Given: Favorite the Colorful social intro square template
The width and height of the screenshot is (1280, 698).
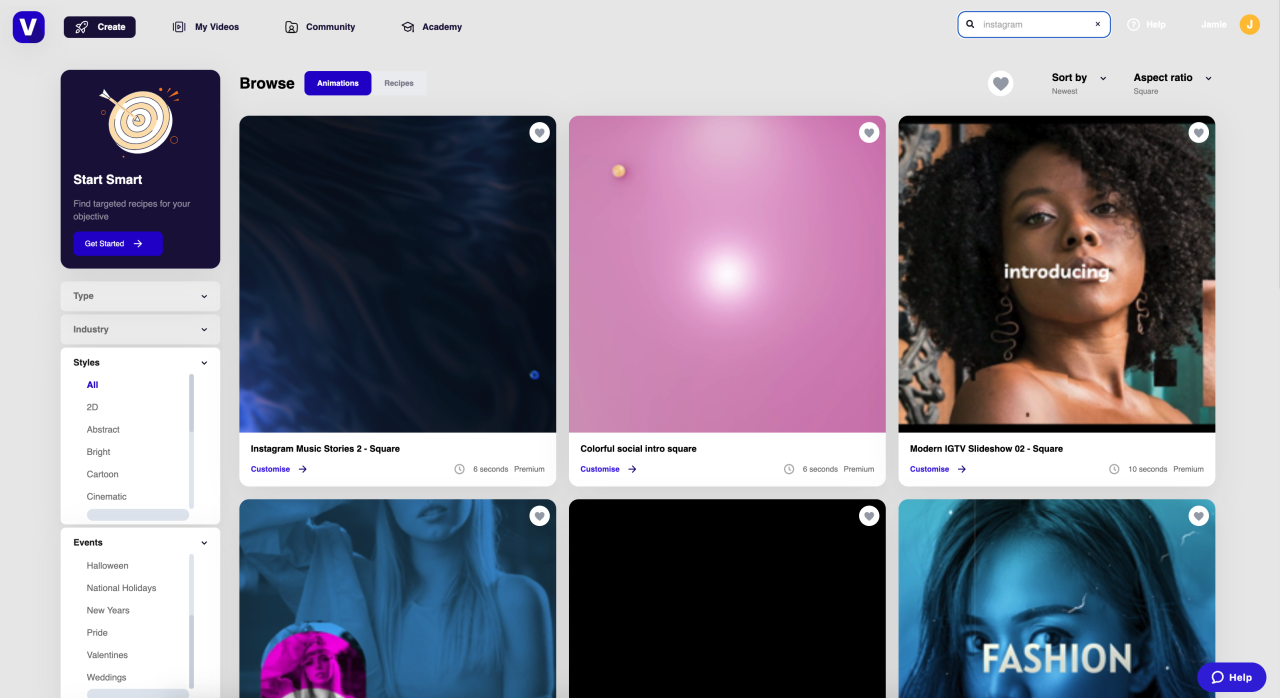Looking at the screenshot, I should click(x=869, y=132).
